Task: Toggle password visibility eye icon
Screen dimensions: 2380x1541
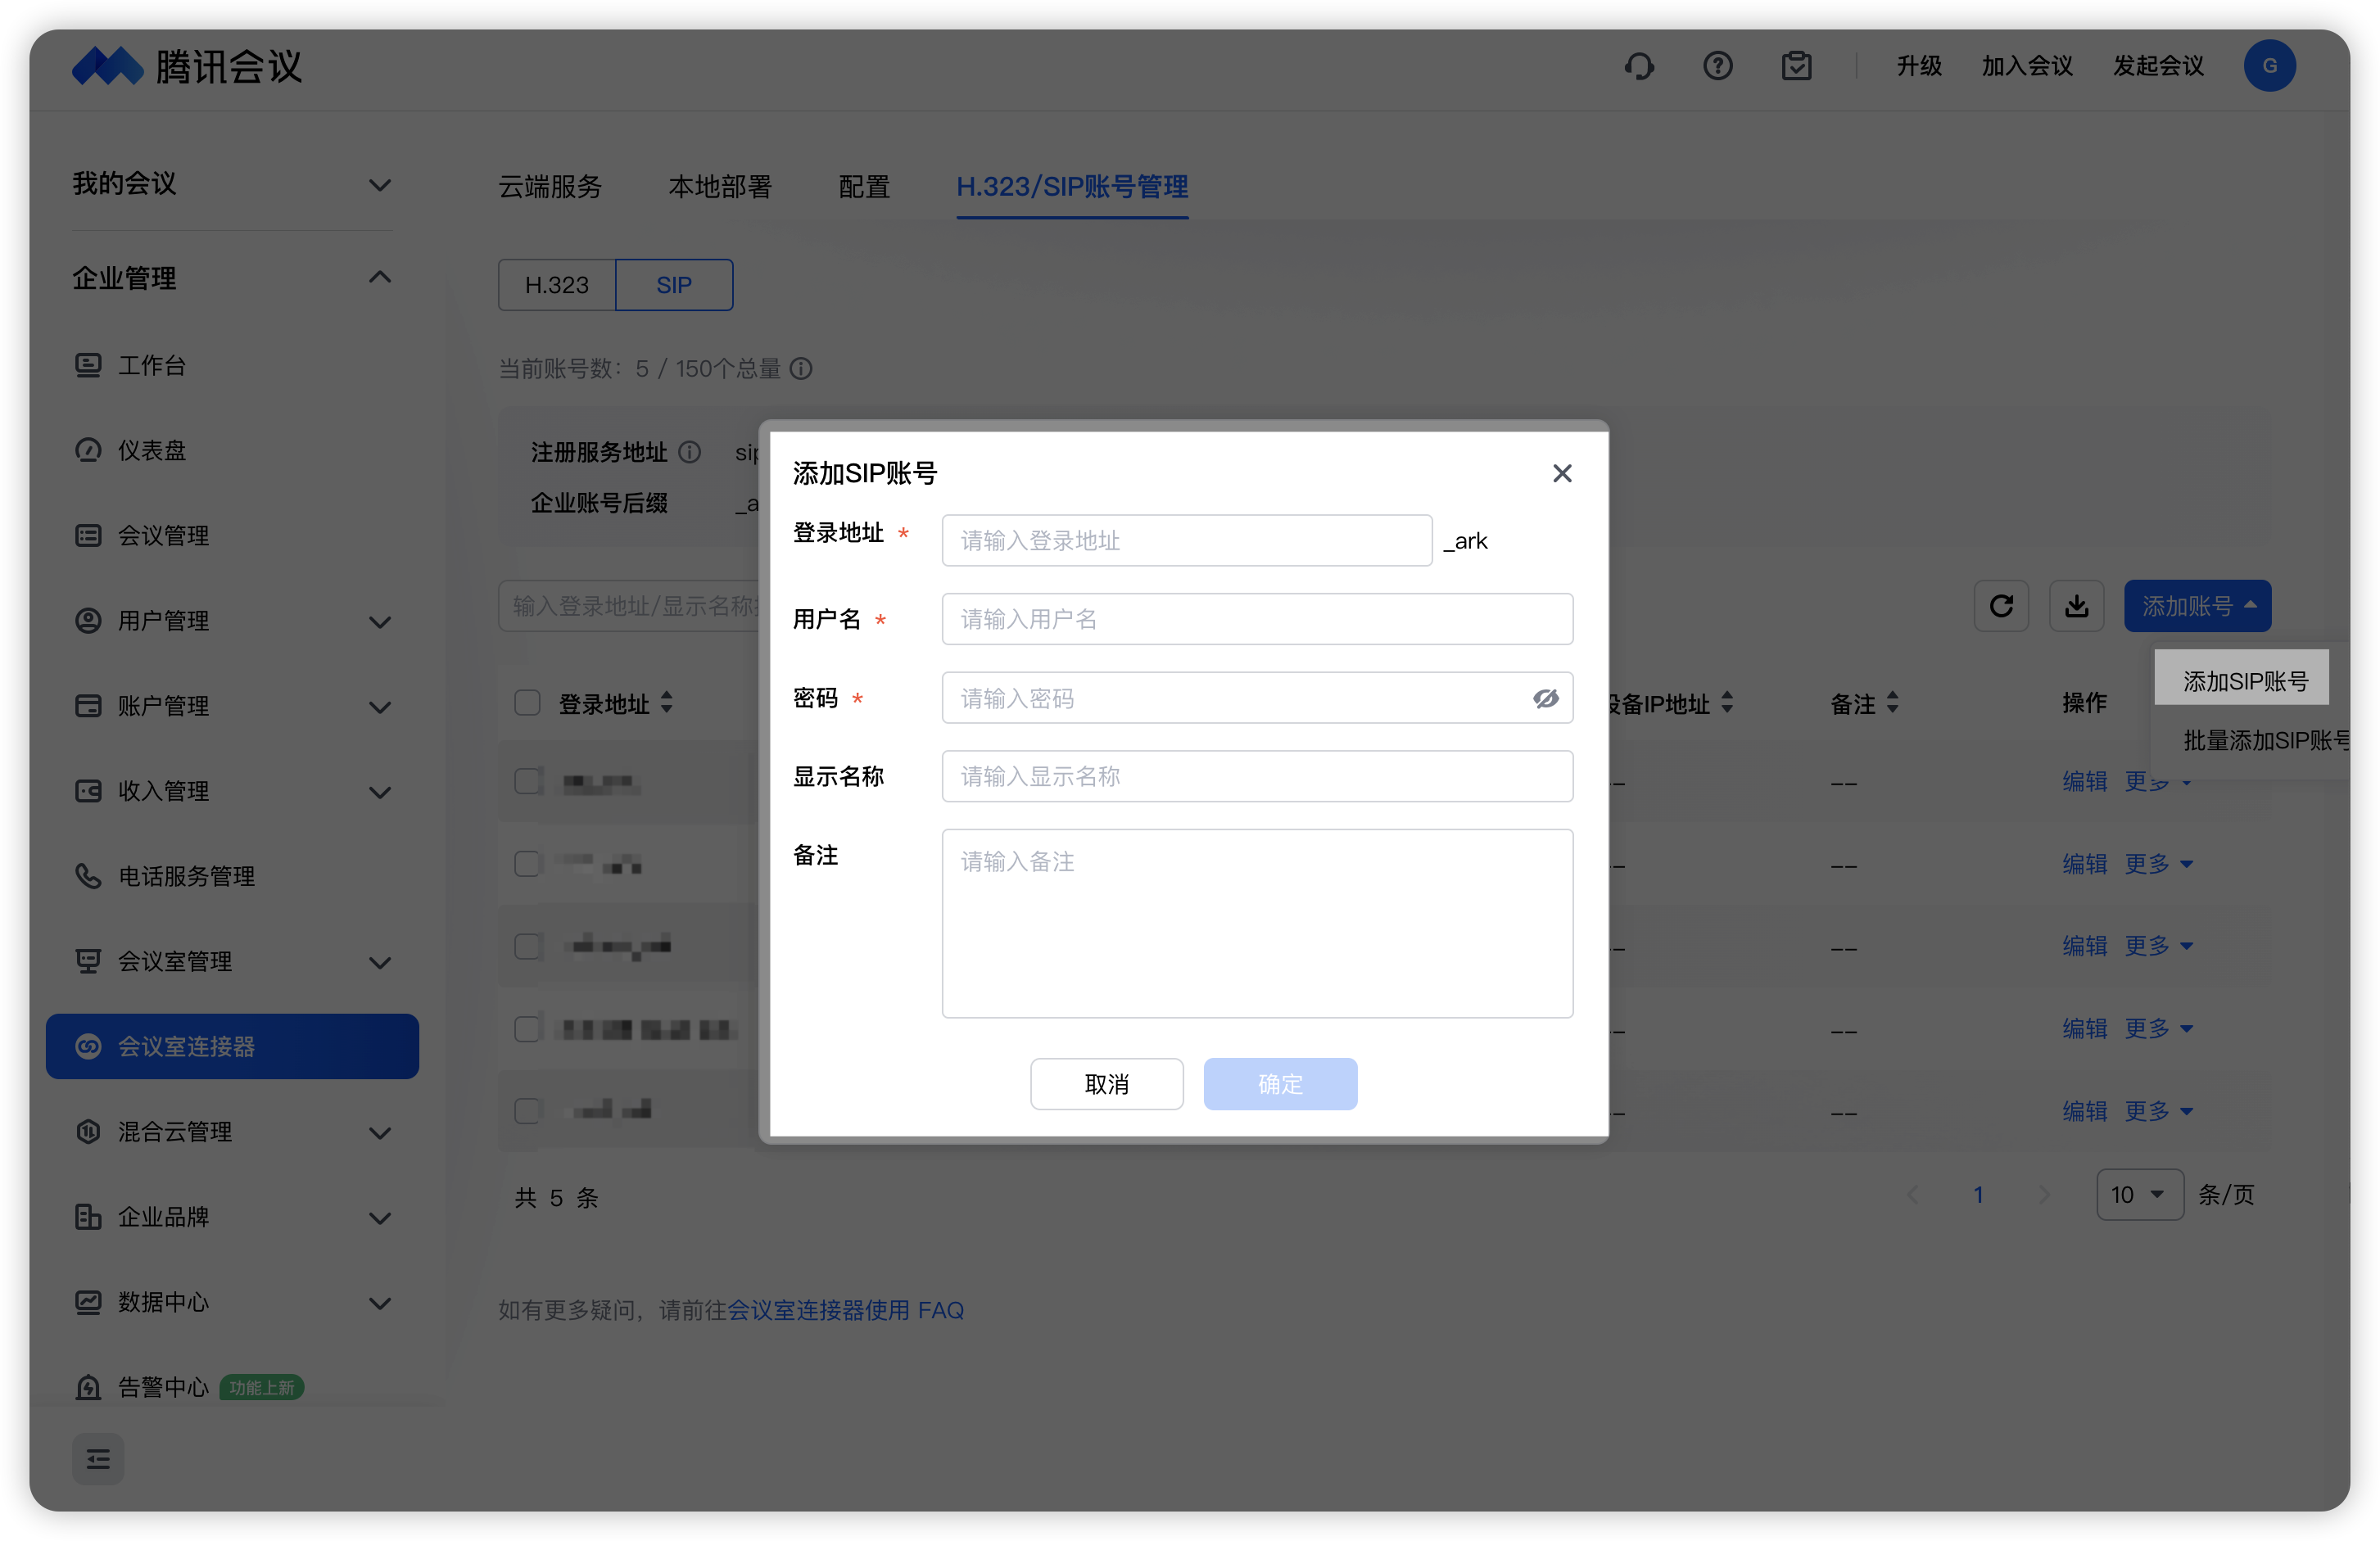Action: tap(1546, 698)
